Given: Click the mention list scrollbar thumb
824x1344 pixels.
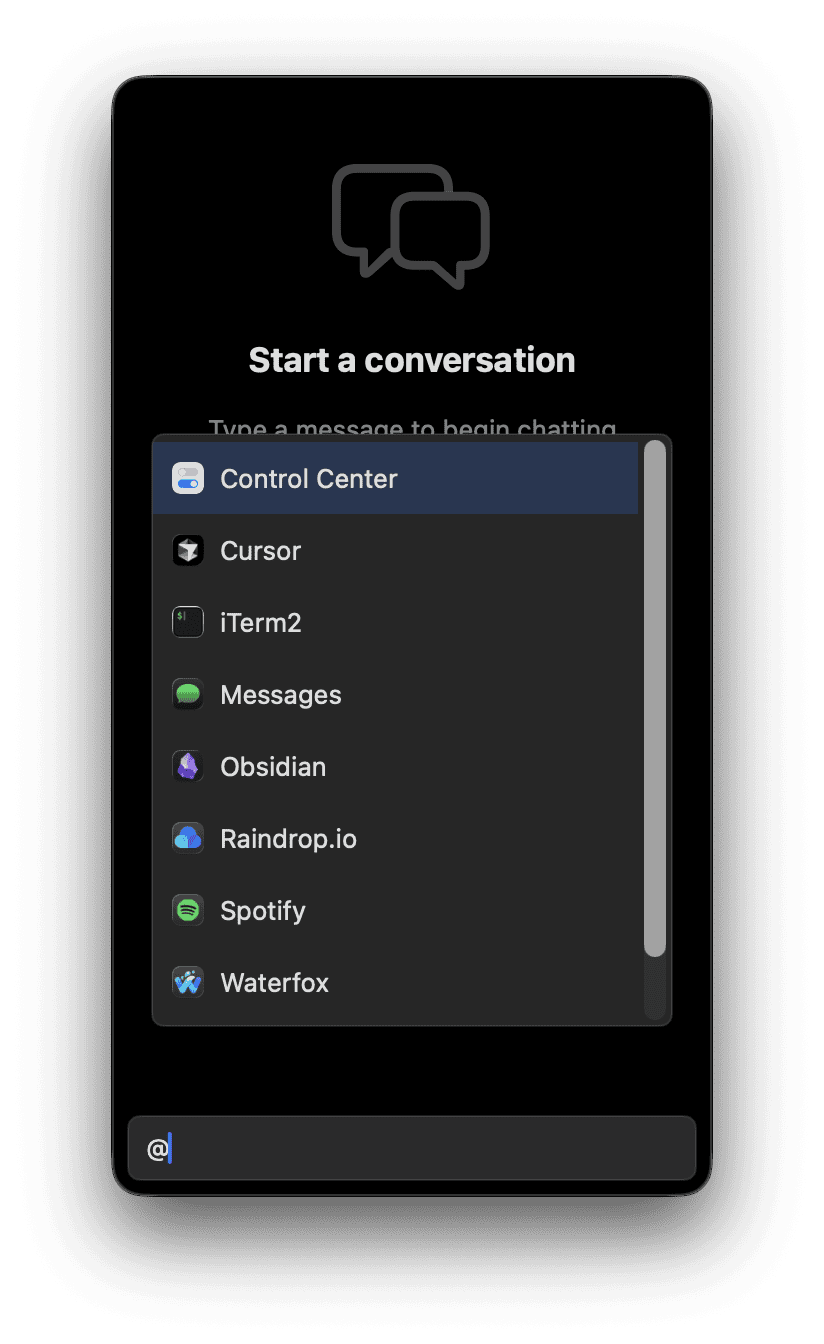Looking at the screenshot, I should 655,699.
